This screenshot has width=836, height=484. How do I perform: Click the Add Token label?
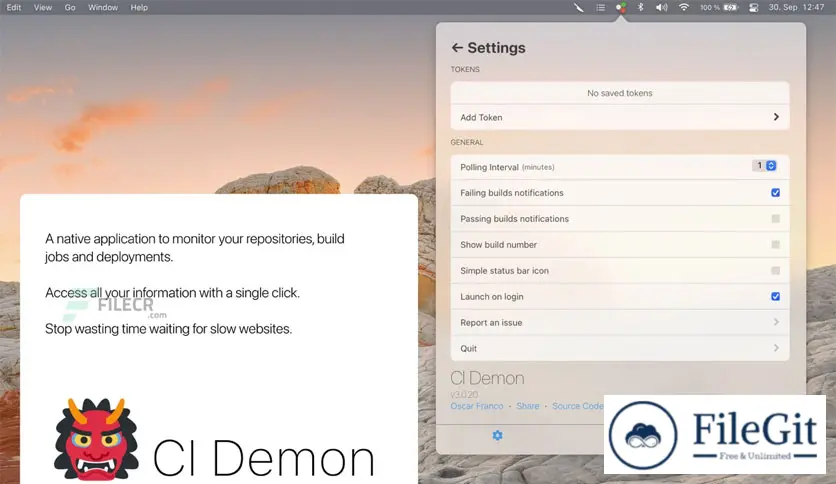[x=481, y=117]
